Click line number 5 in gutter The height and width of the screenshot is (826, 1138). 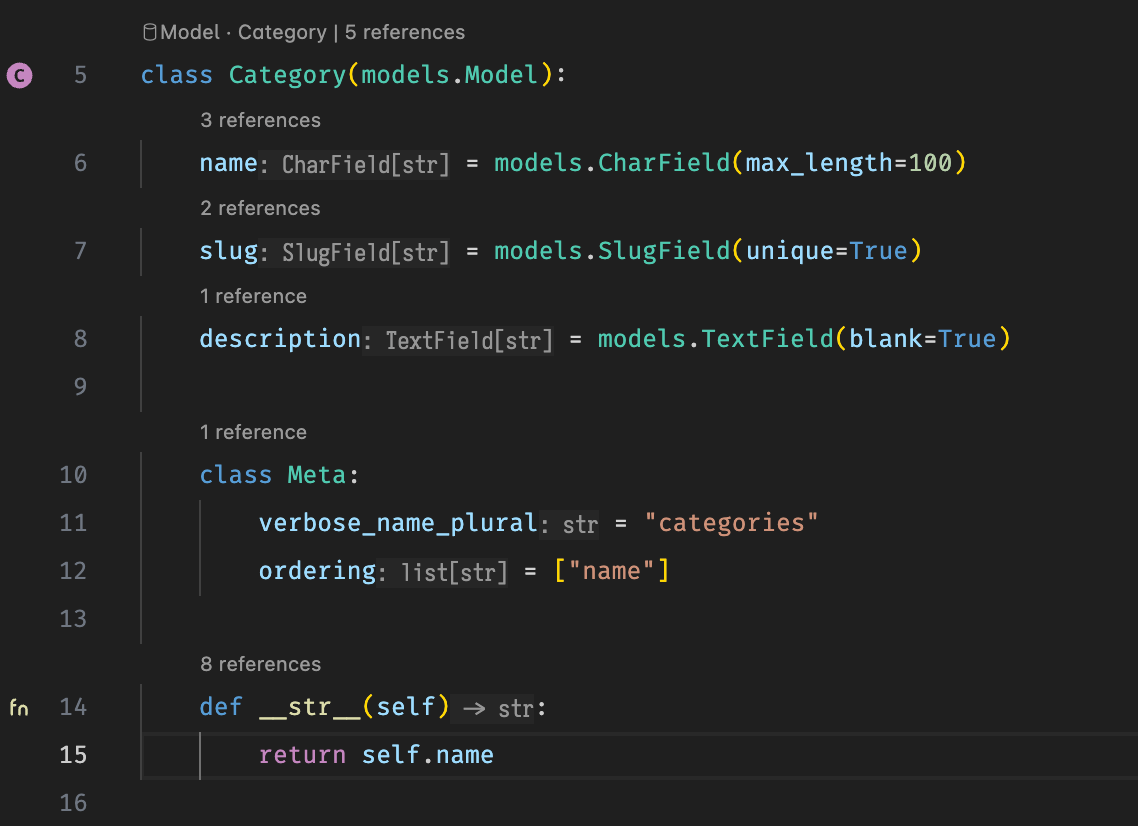click(80, 75)
